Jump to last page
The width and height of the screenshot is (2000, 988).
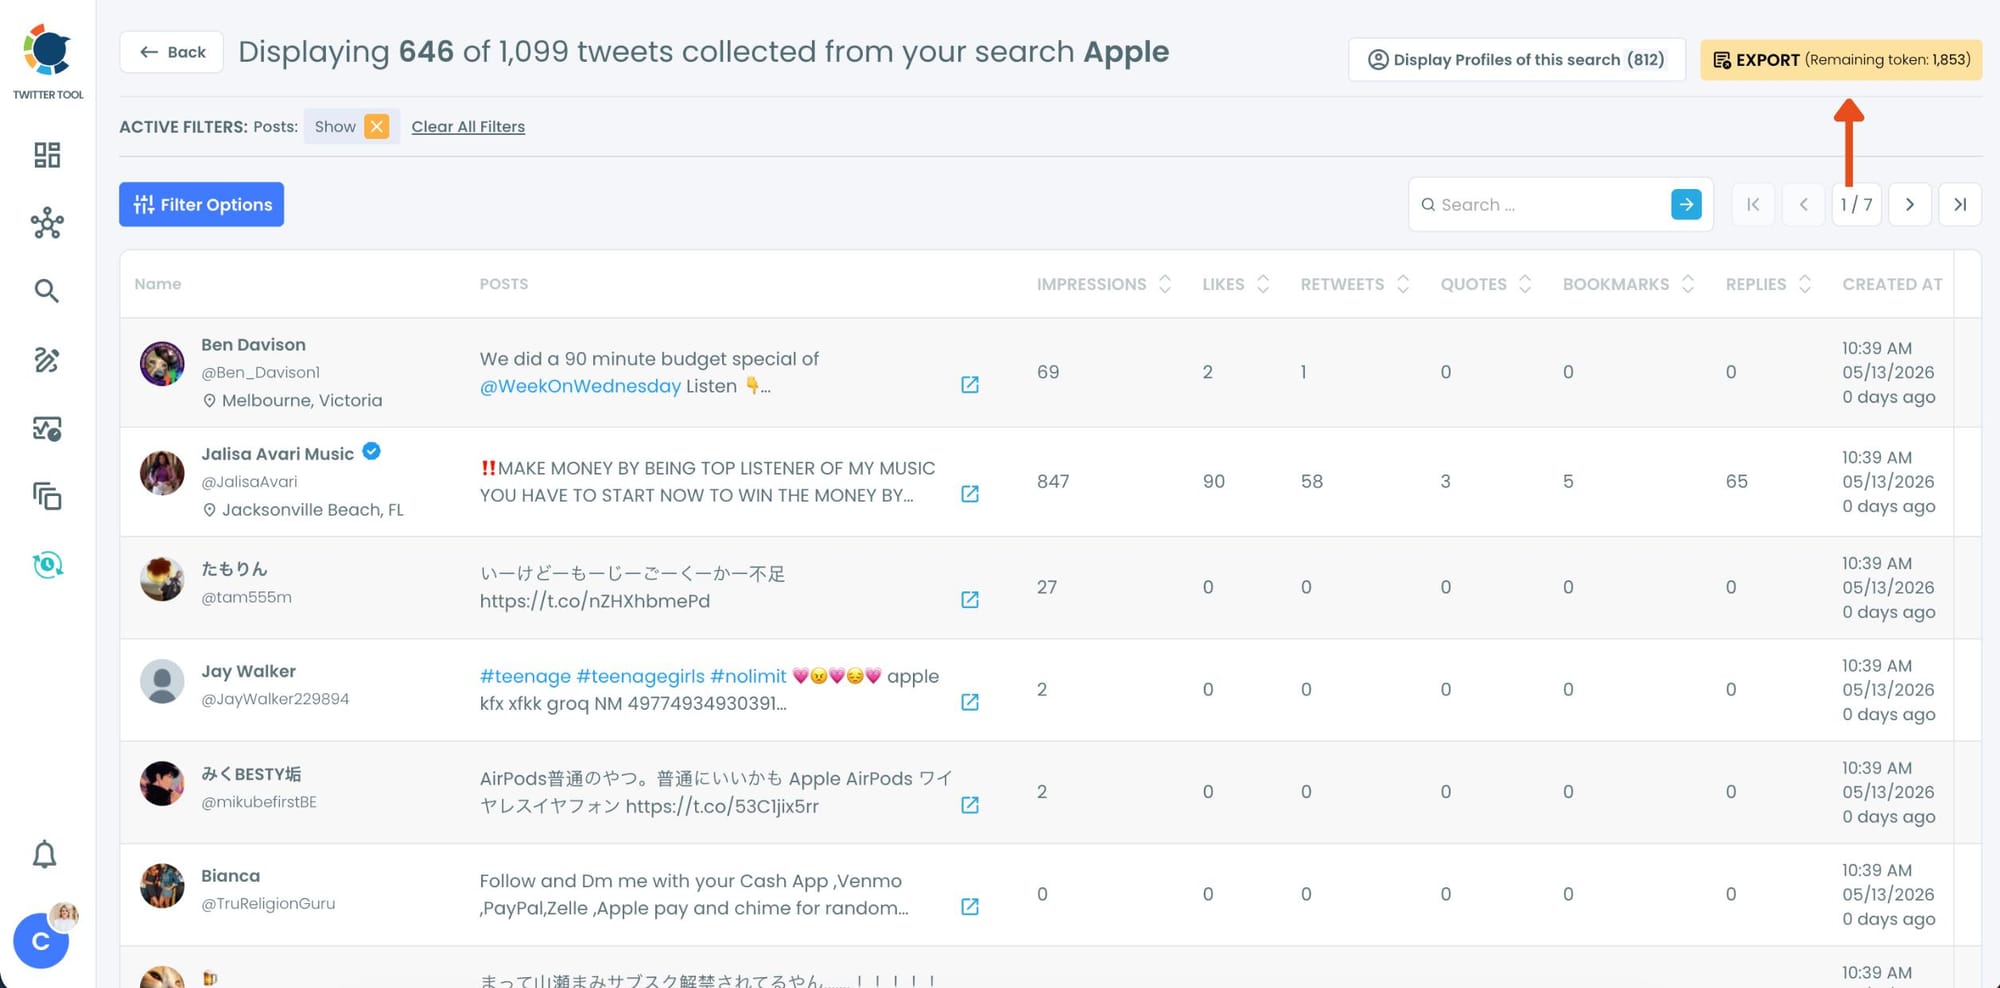[x=1960, y=204]
